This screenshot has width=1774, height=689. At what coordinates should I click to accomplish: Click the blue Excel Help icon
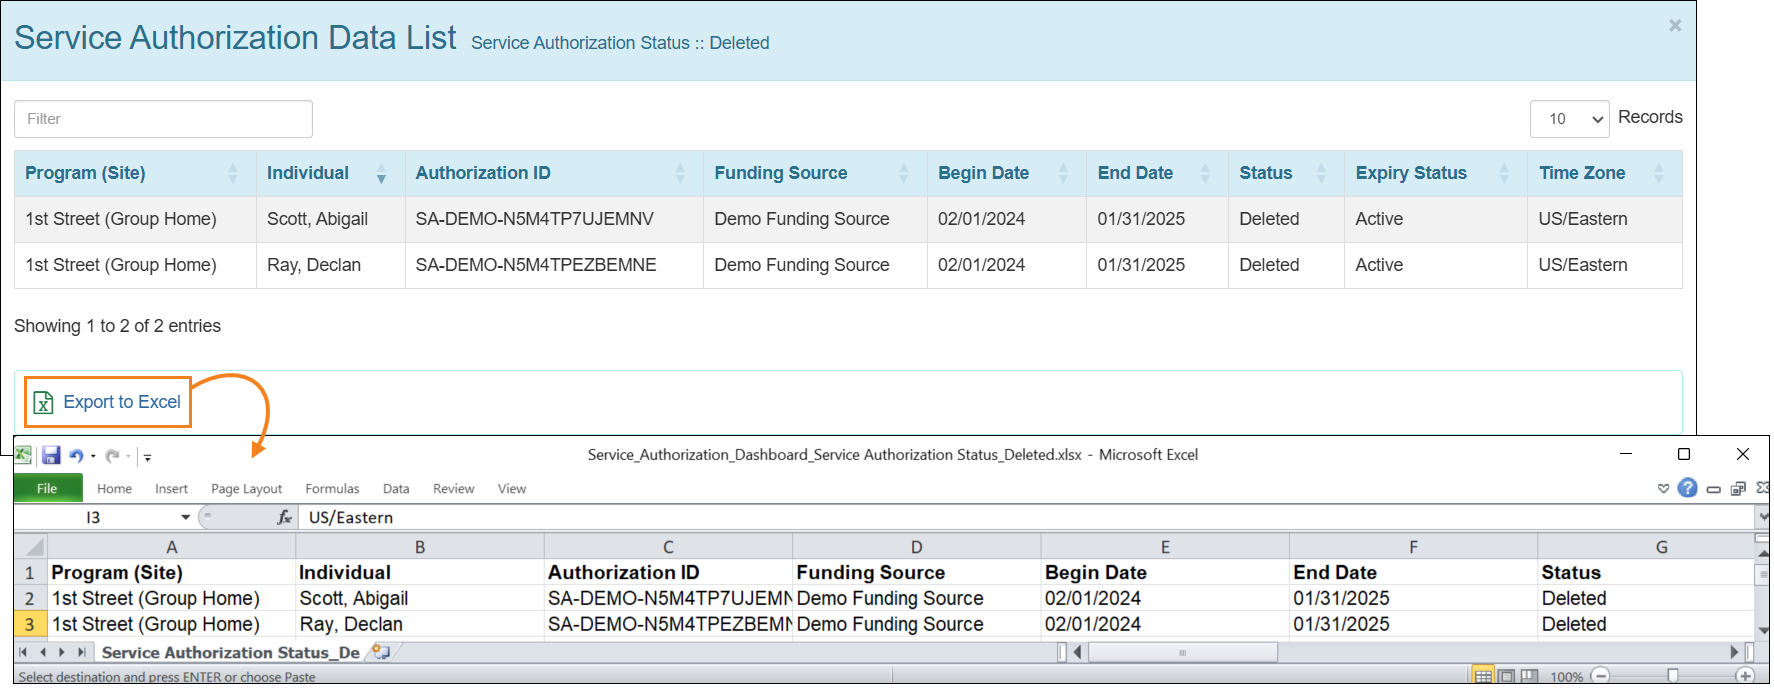click(1687, 488)
